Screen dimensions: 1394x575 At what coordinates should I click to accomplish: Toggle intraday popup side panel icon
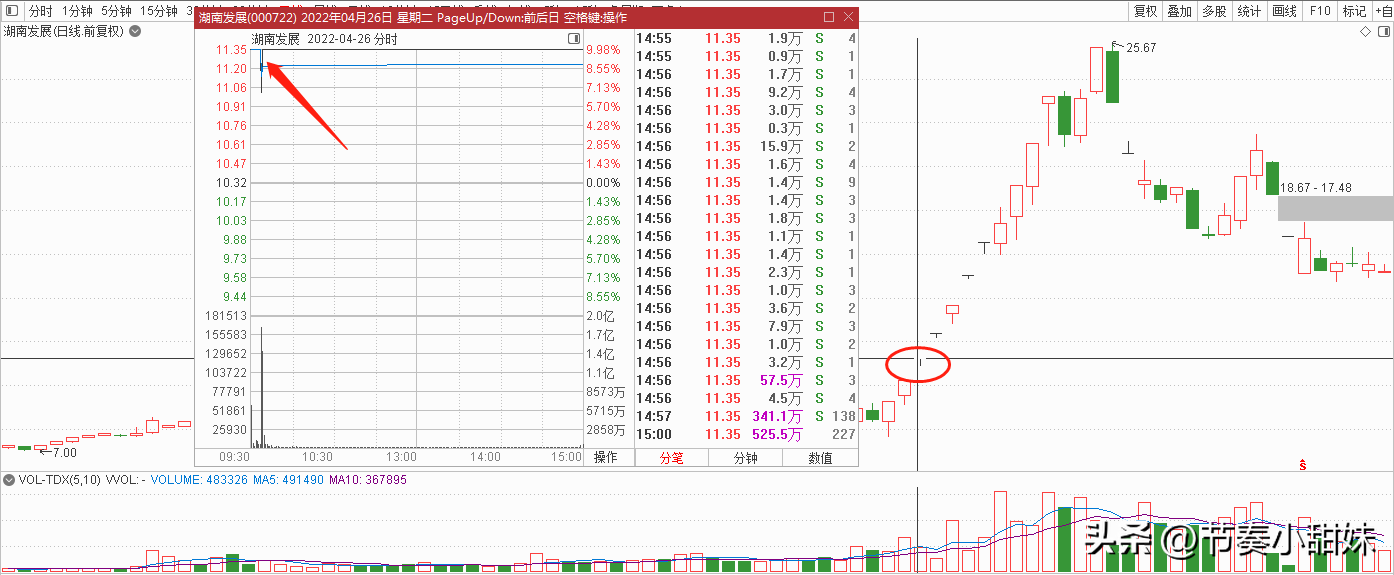click(x=574, y=39)
